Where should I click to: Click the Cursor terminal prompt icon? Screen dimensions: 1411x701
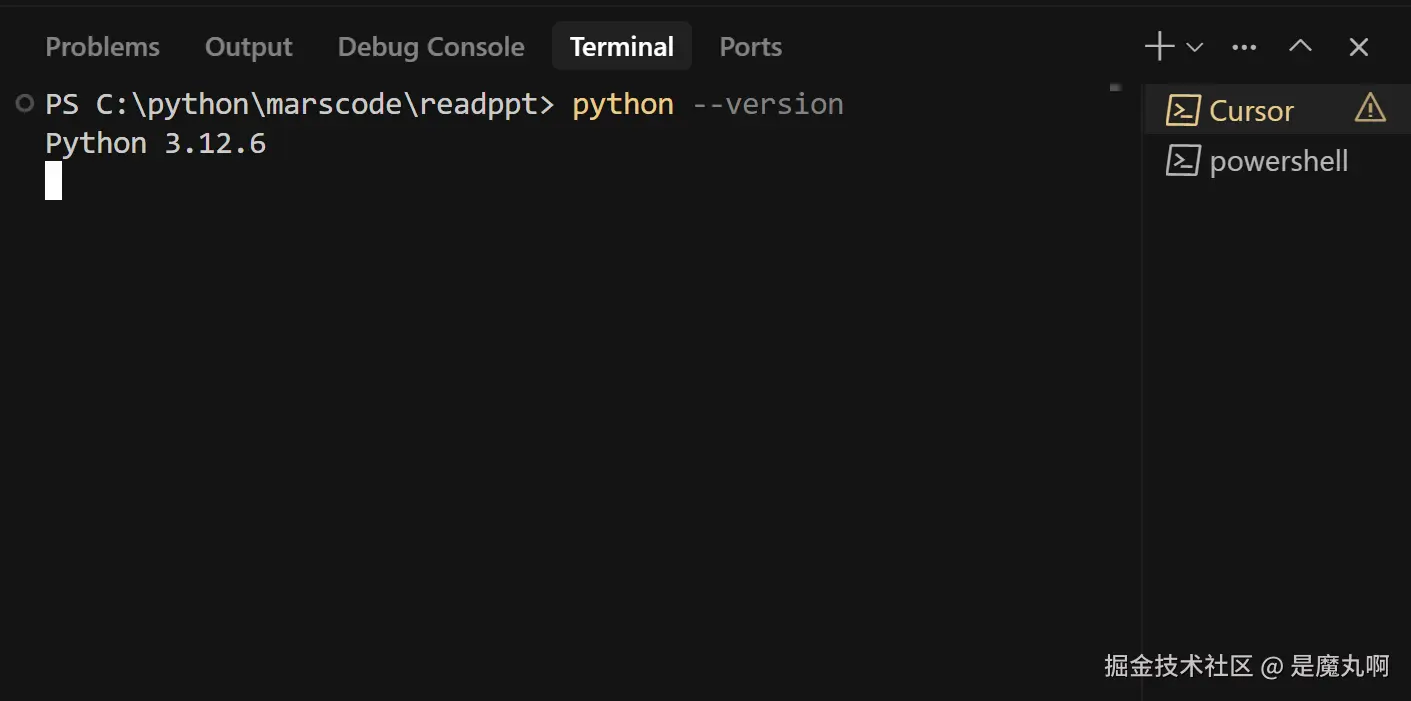tap(1183, 109)
